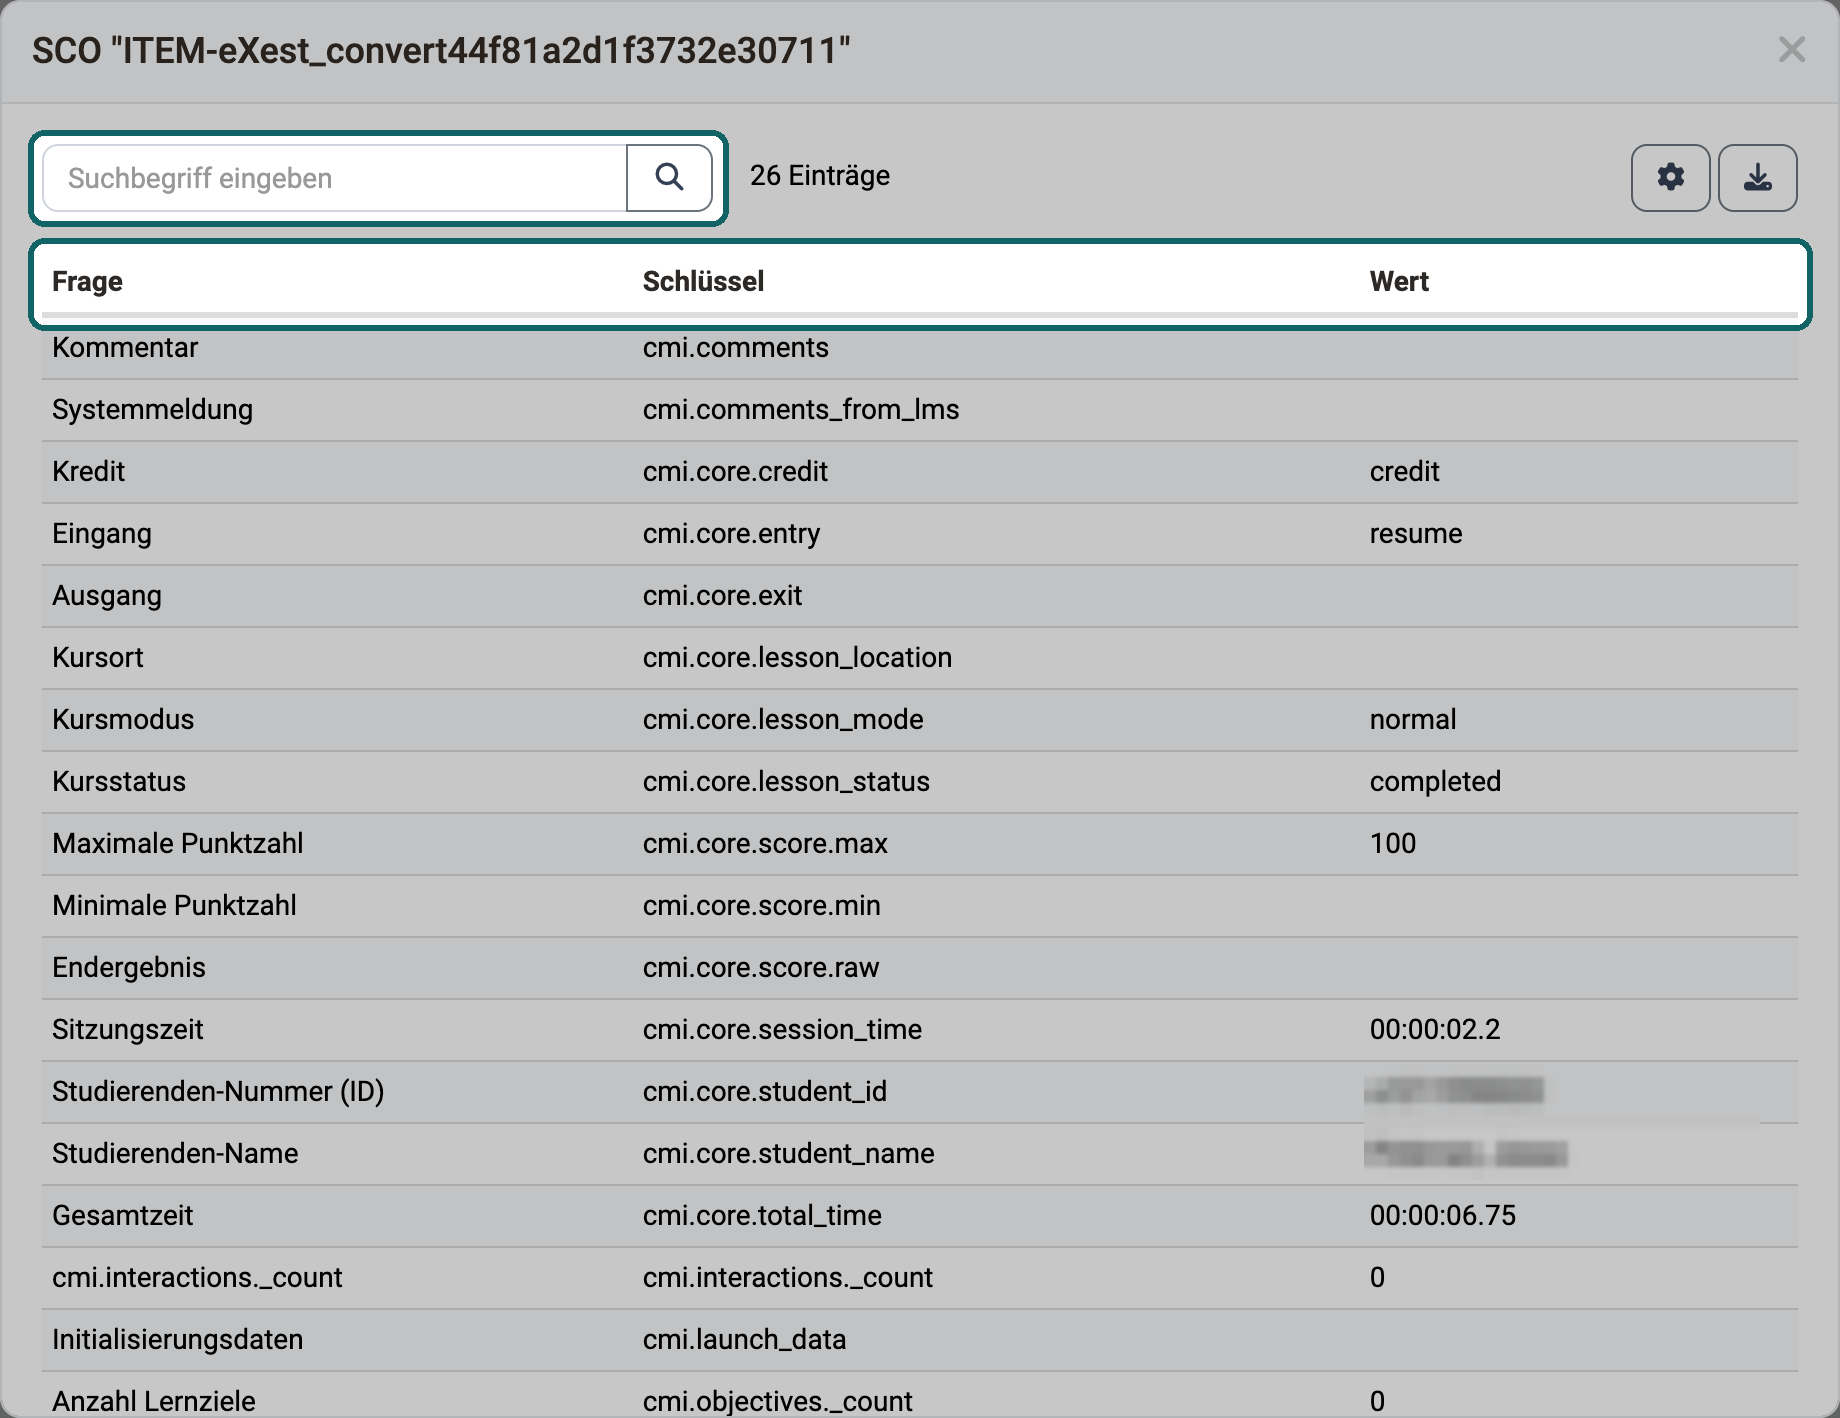The image size is (1840, 1418).
Task: Select the 'completed' status value
Action: point(1435,782)
